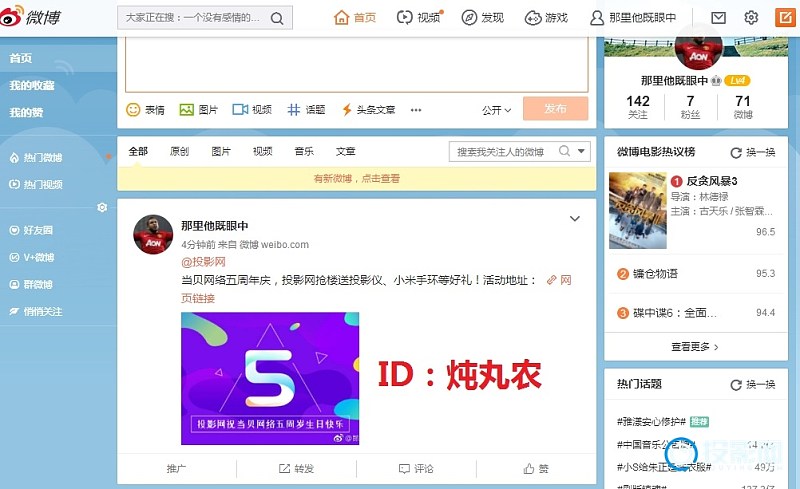Open the 7 粉丝 followers count
The image size is (800, 489).
click(x=690, y=107)
